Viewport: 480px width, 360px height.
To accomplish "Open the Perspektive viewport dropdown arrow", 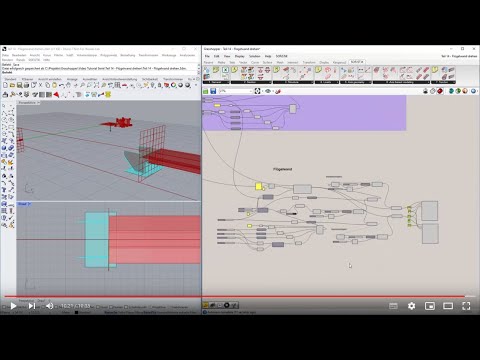I will coord(38,103).
